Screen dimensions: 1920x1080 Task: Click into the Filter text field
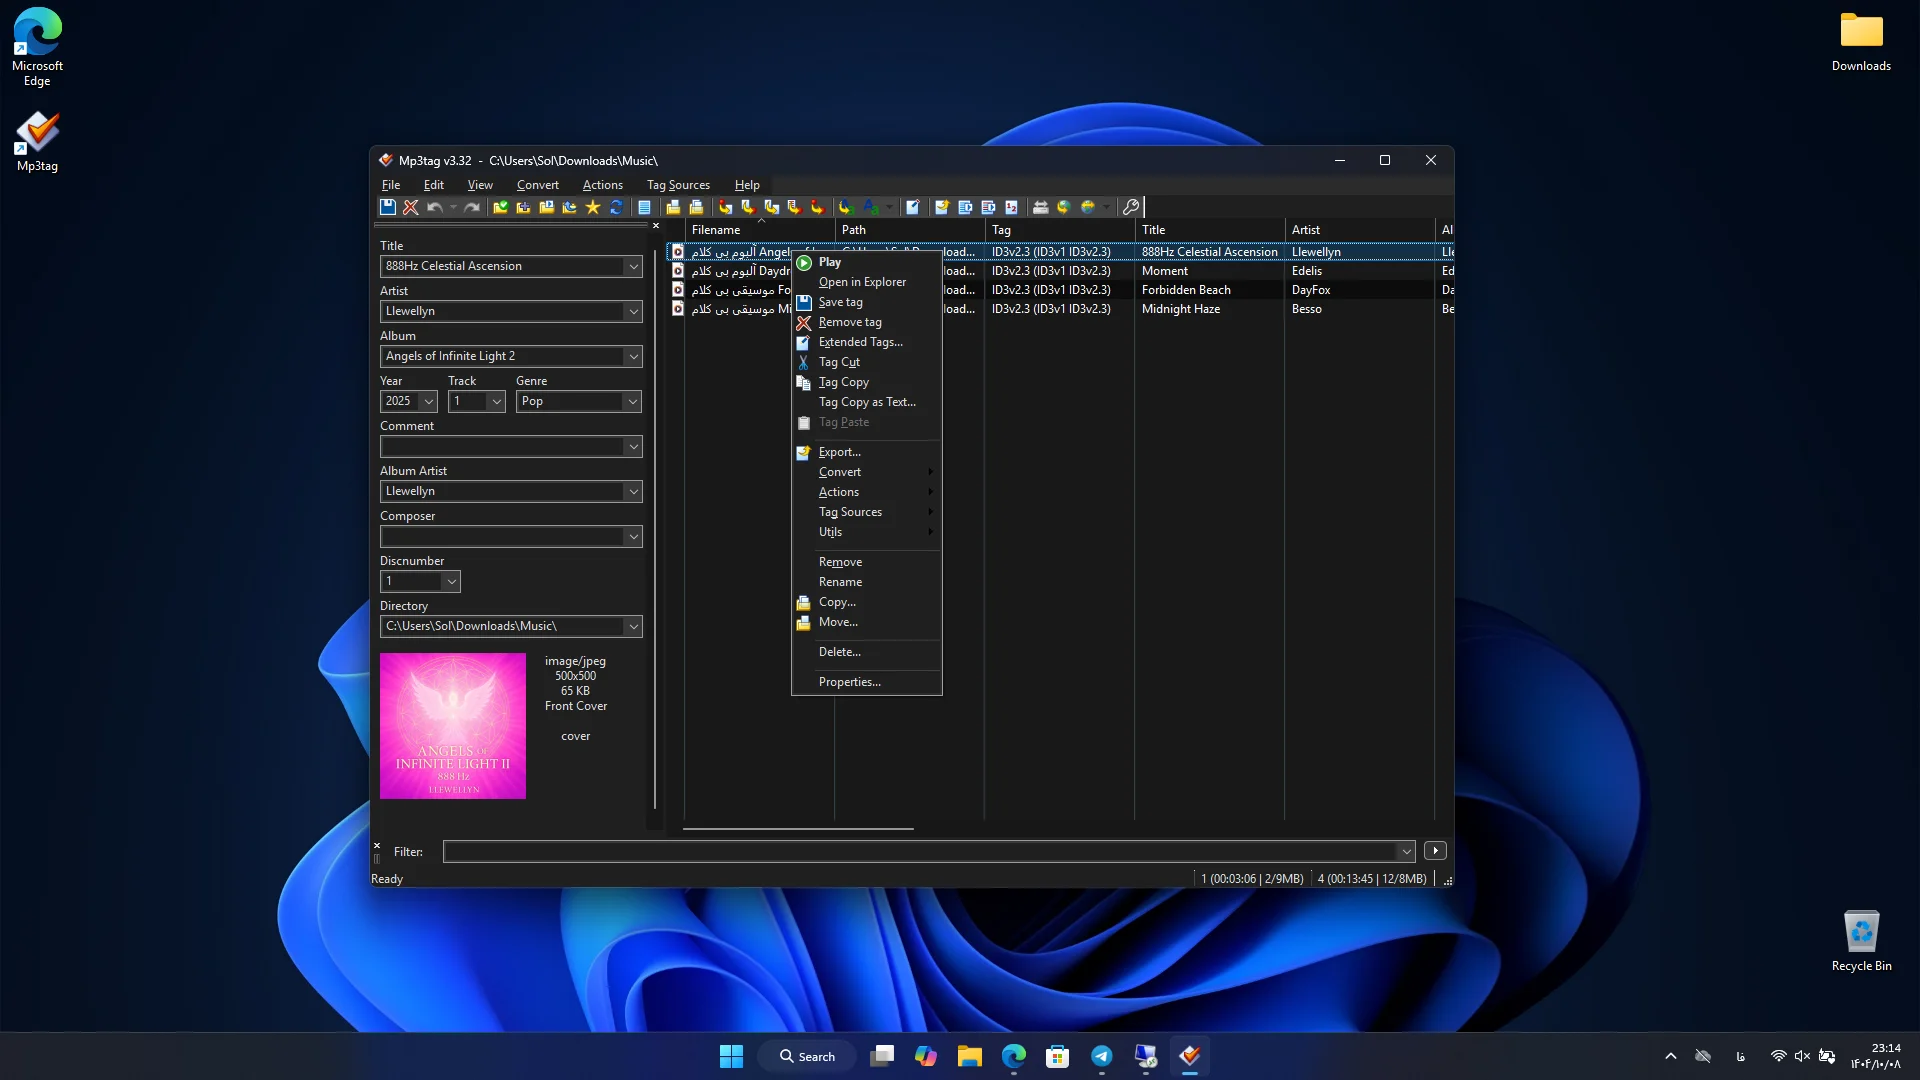920,852
